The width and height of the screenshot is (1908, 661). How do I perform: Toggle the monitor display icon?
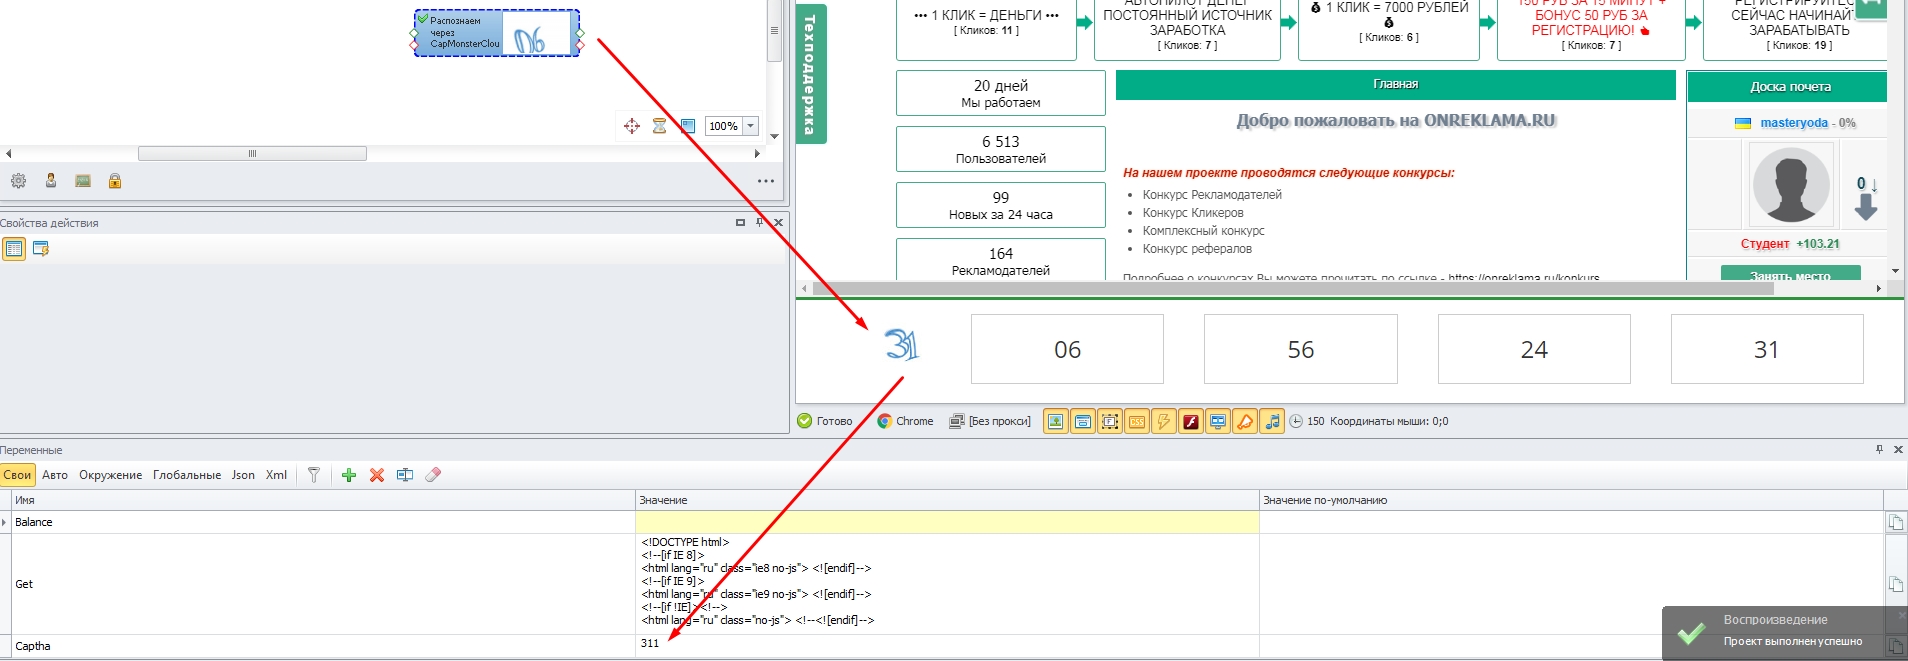(x=1218, y=421)
